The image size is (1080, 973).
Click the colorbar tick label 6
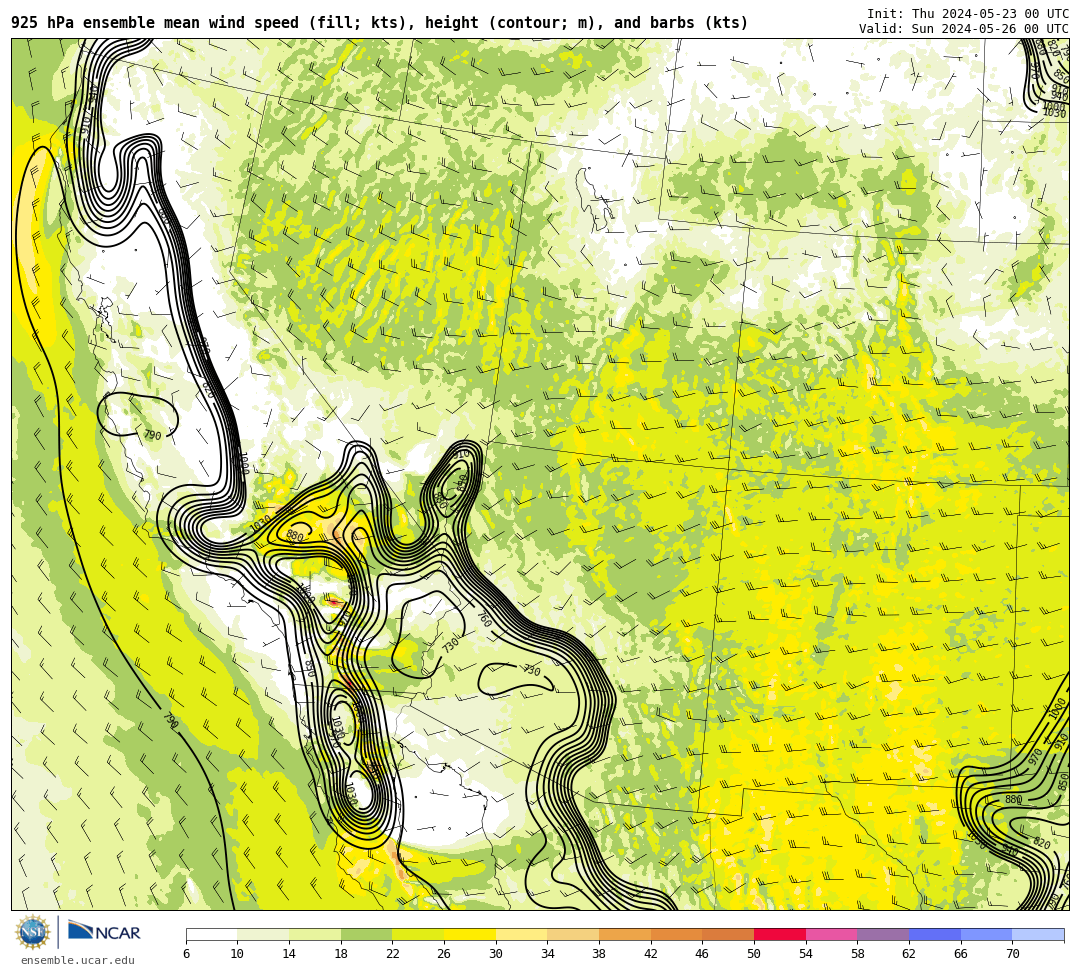tap(186, 954)
